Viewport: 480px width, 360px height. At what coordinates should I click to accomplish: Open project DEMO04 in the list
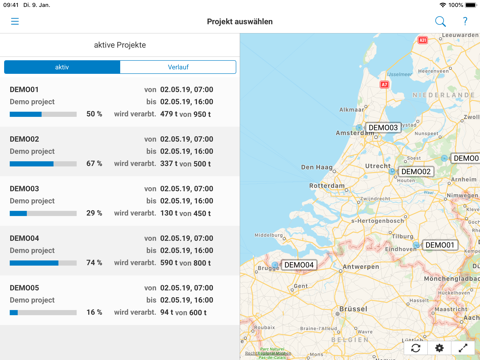tap(120, 251)
